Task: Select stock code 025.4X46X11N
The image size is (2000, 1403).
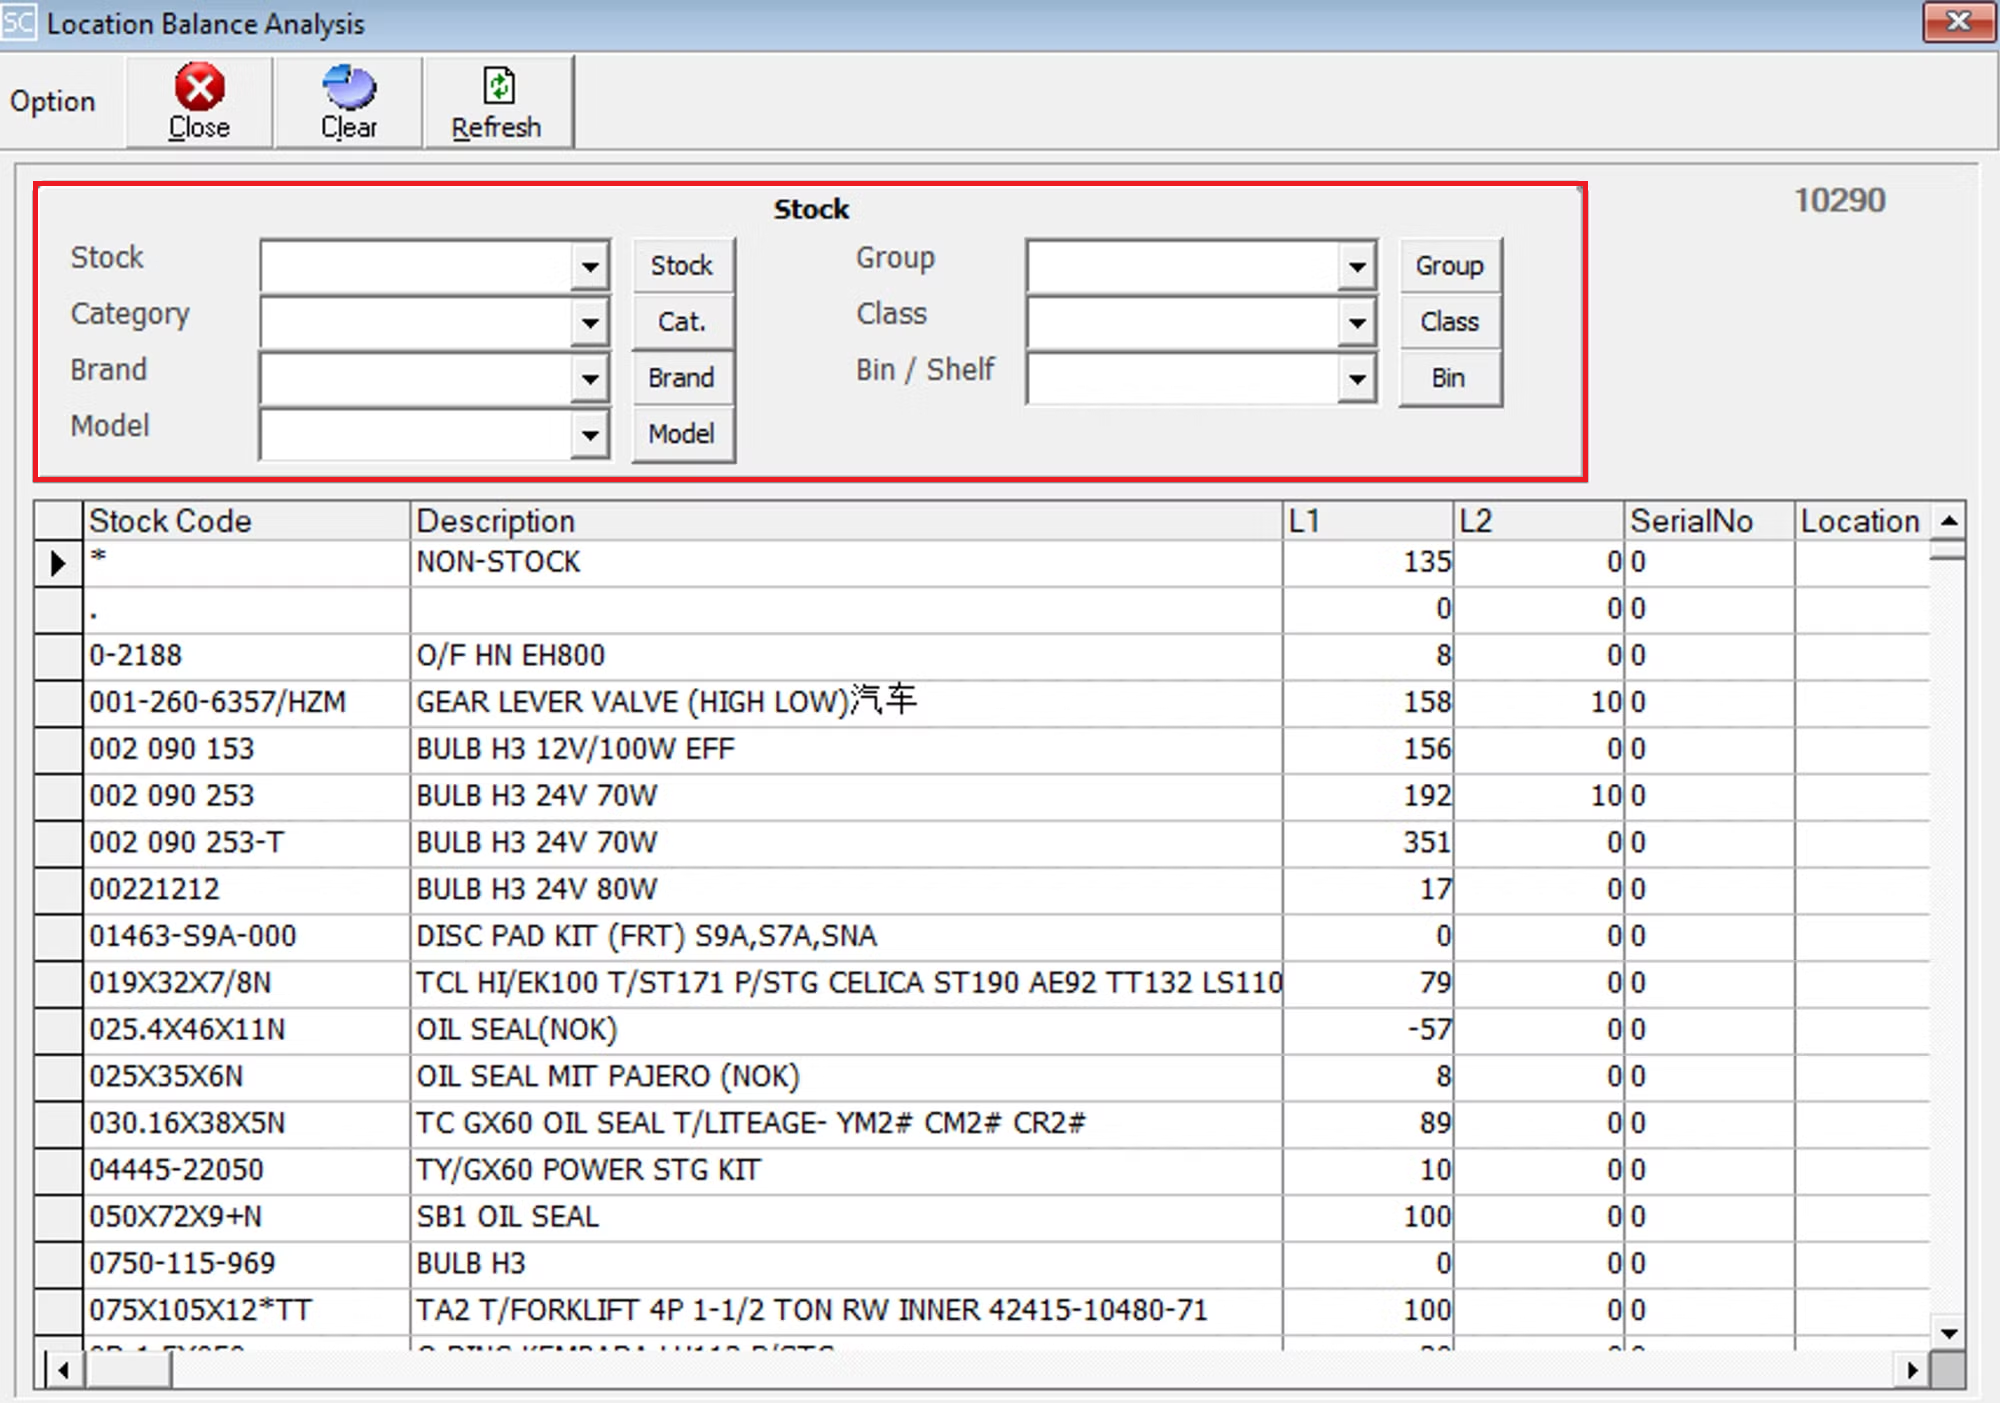Action: 246,1030
